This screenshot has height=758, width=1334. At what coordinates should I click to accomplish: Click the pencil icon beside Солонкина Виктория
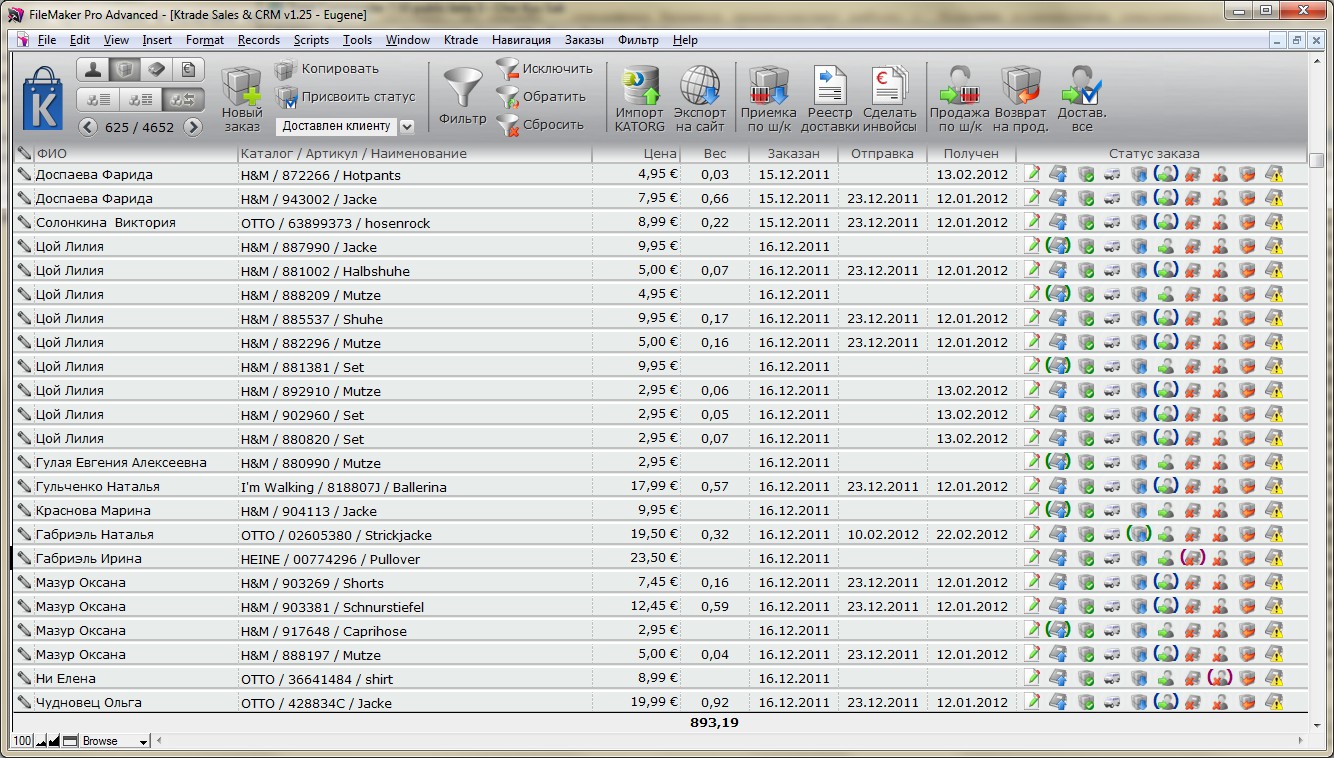(x=24, y=222)
